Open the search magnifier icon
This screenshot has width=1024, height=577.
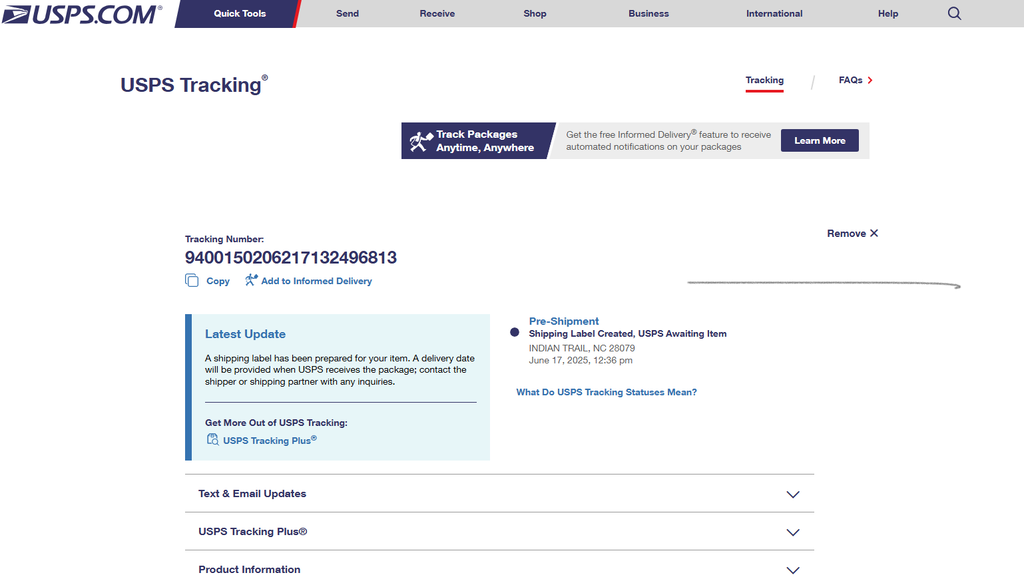tap(954, 13)
